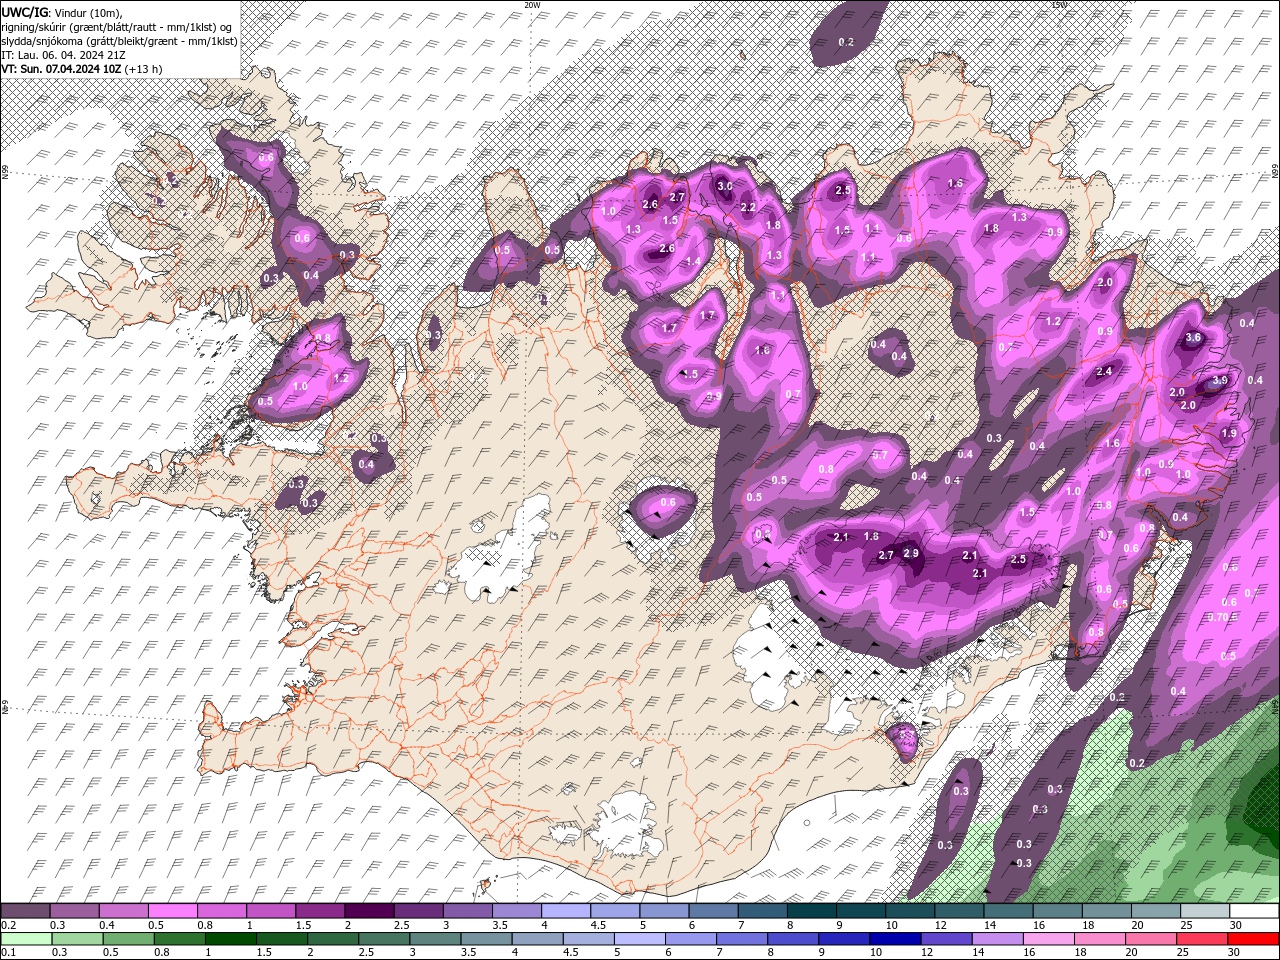Click the 1.4 snowfall value on the map
1280x960 pixels.
pyautogui.click(x=693, y=261)
